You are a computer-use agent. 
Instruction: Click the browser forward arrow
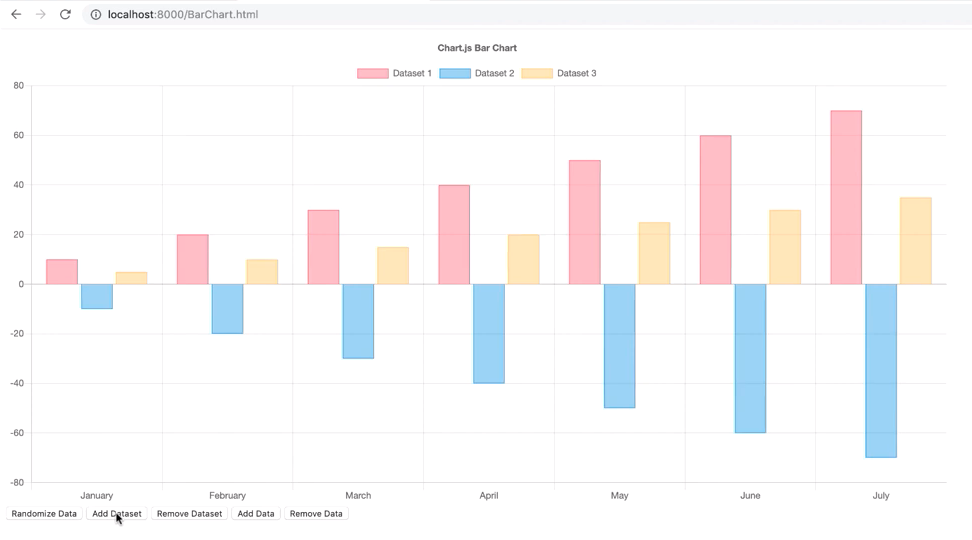pyautogui.click(x=41, y=15)
